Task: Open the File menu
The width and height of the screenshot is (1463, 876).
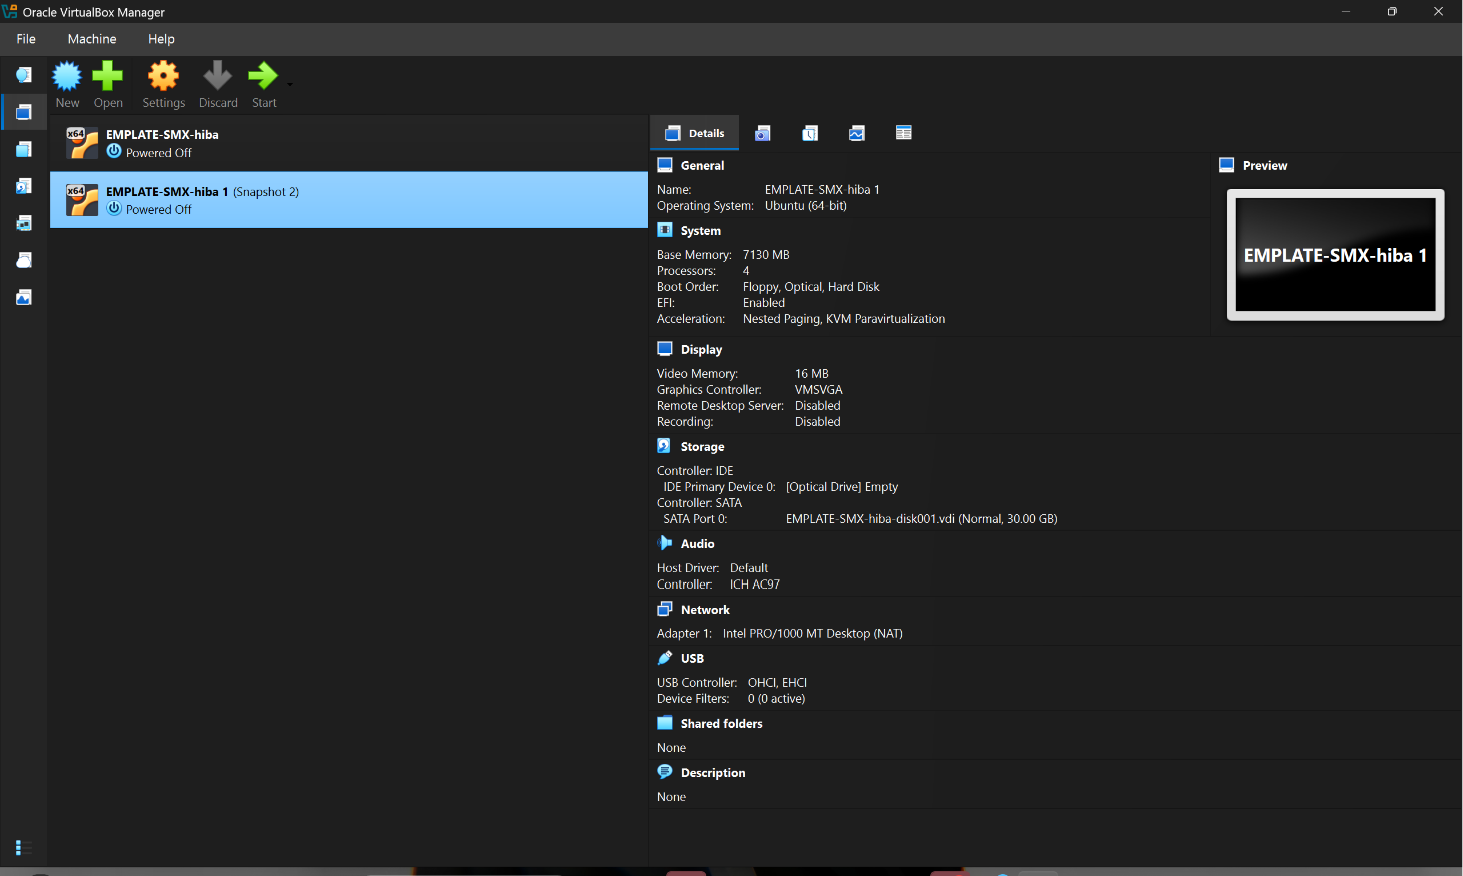Action: click(x=26, y=39)
